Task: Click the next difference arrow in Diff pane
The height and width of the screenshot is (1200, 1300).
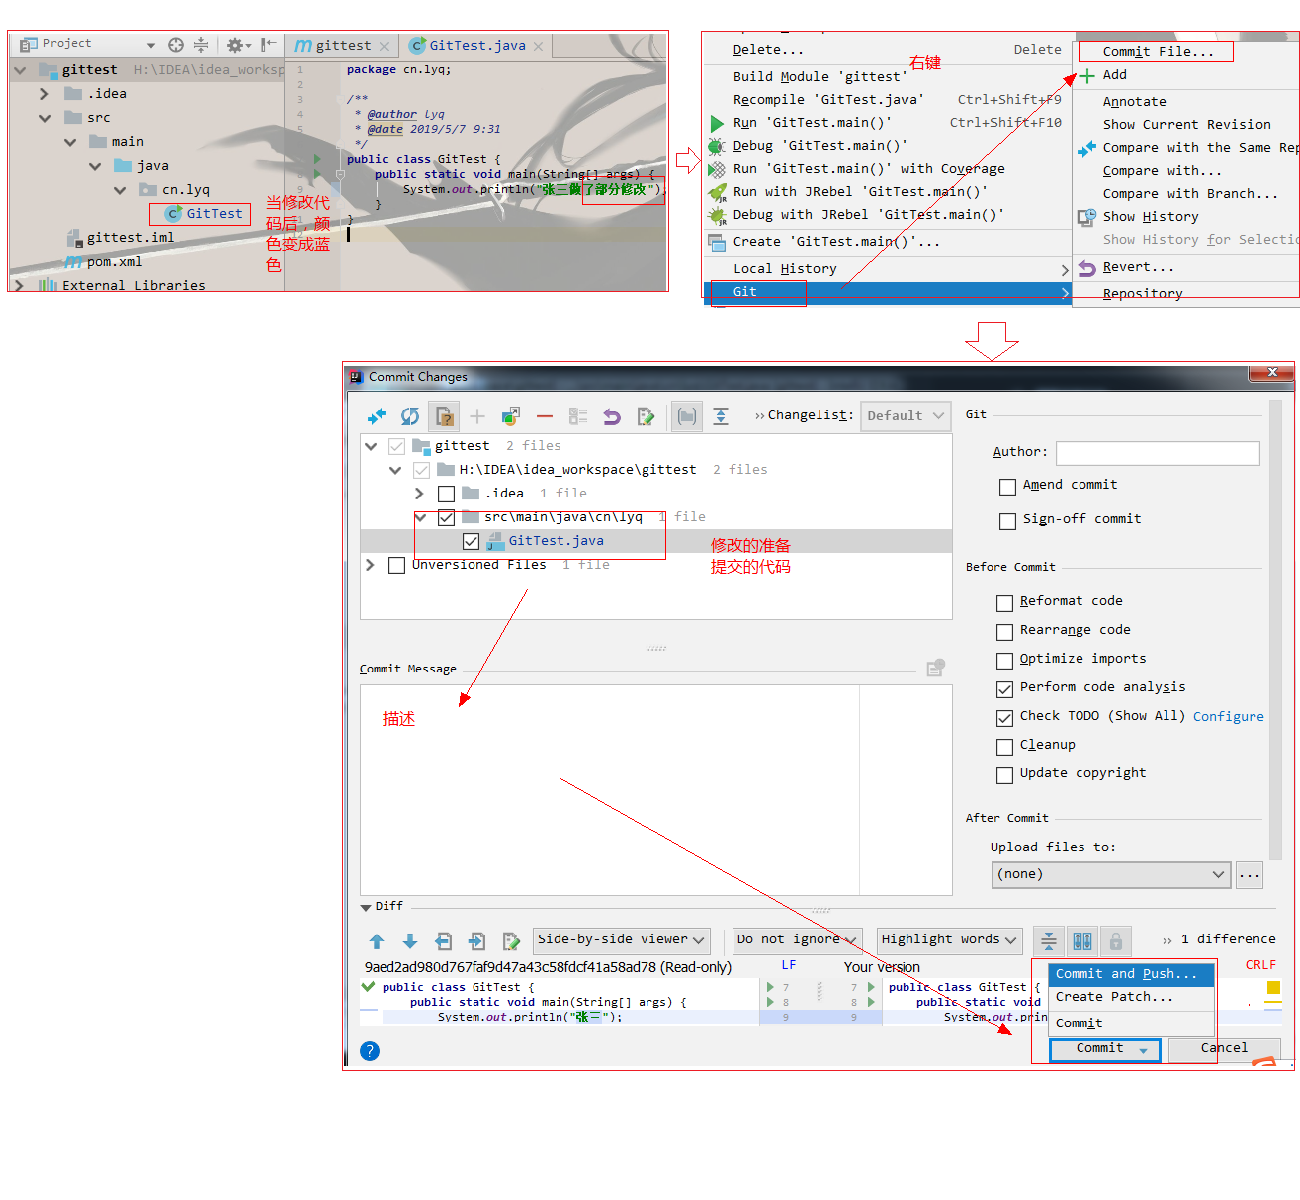Action: click(x=410, y=940)
